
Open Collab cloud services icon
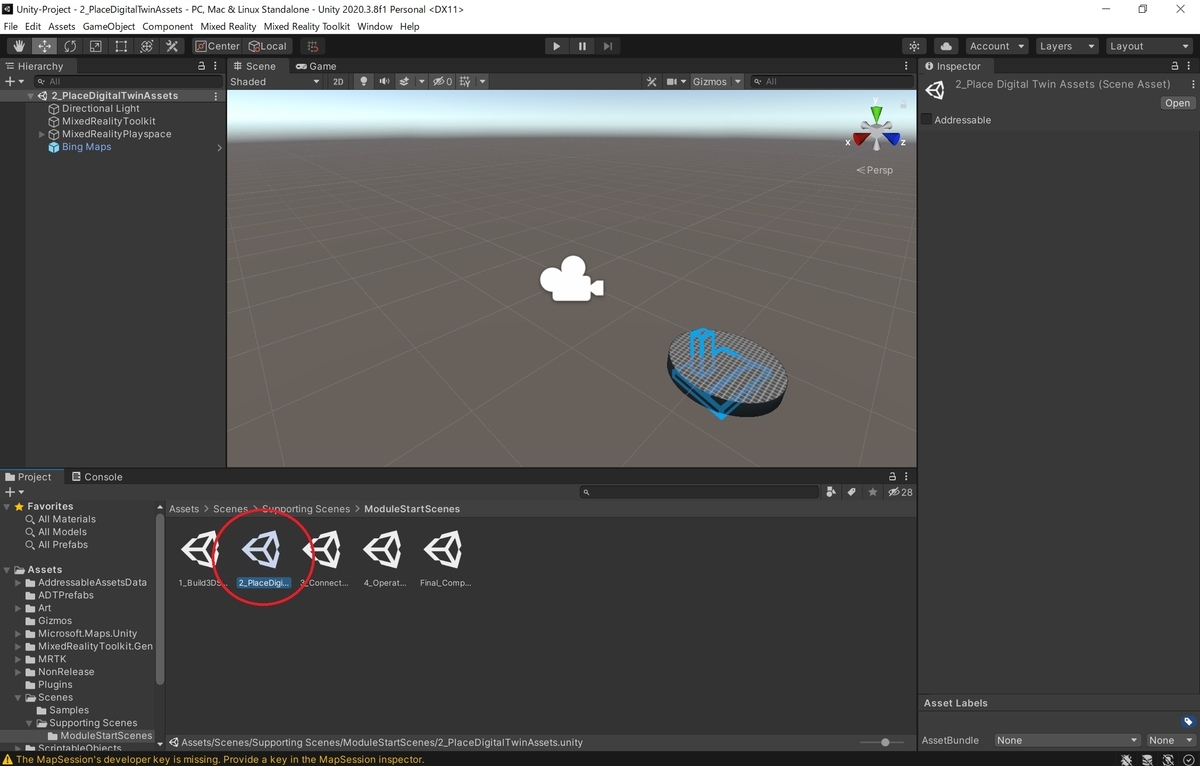(x=946, y=46)
